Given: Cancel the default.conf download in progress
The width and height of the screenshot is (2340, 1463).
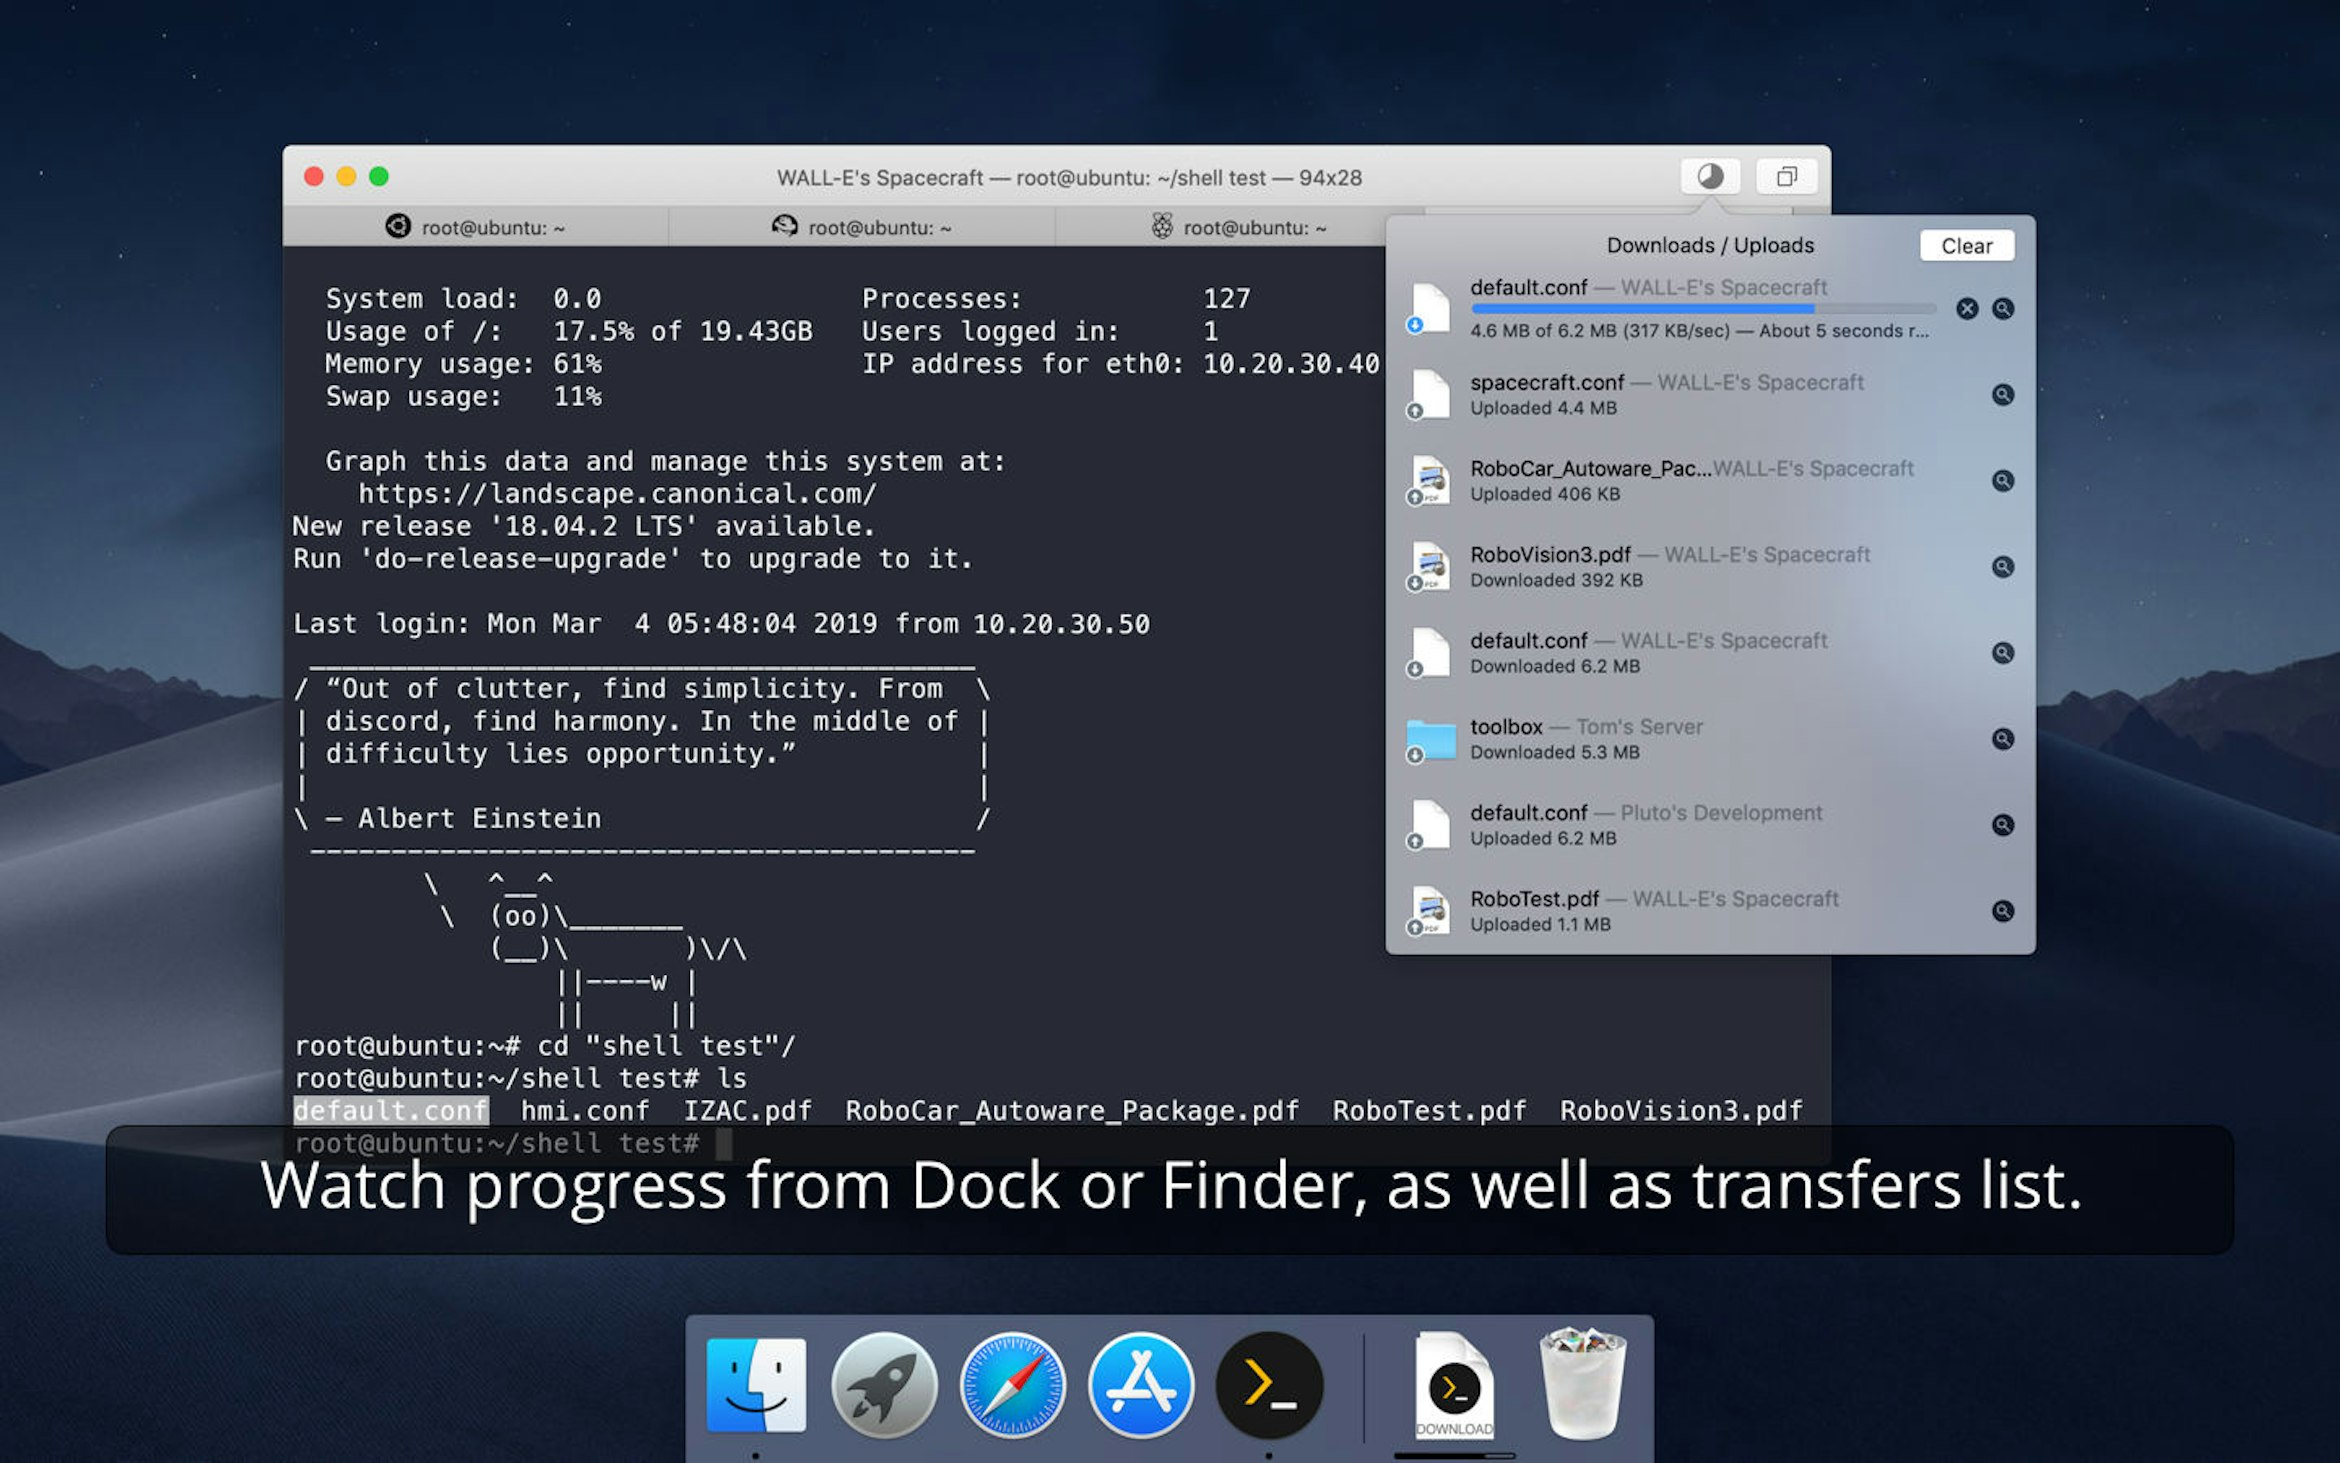Looking at the screenshot, I should tap(1967, 309).
